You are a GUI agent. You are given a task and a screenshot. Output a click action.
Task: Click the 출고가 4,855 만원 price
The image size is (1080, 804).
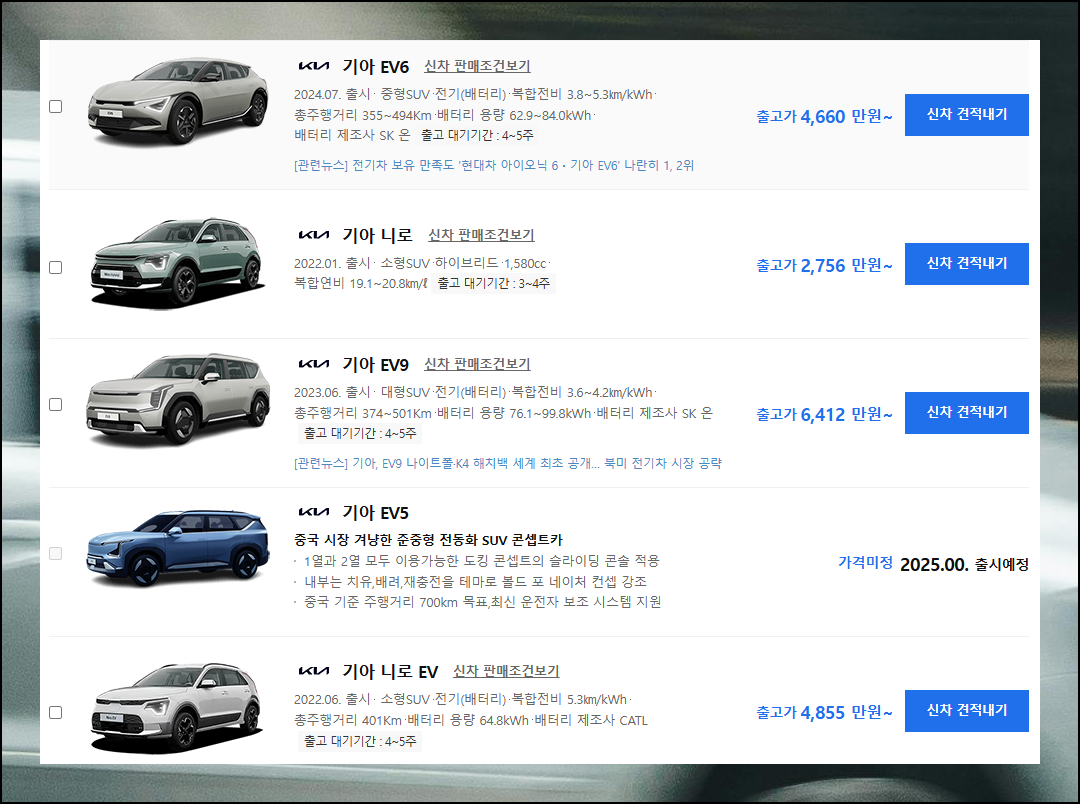click(x=824, y=712)
